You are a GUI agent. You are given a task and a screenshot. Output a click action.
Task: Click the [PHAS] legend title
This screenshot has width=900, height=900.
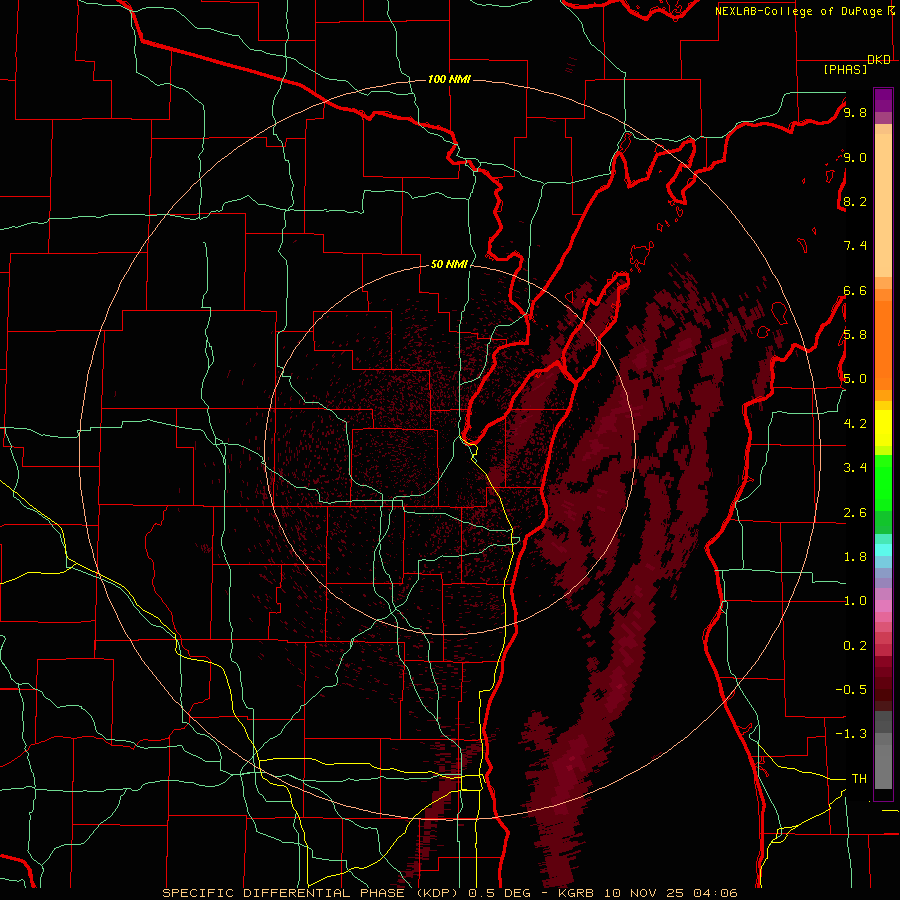pos(845,69)
